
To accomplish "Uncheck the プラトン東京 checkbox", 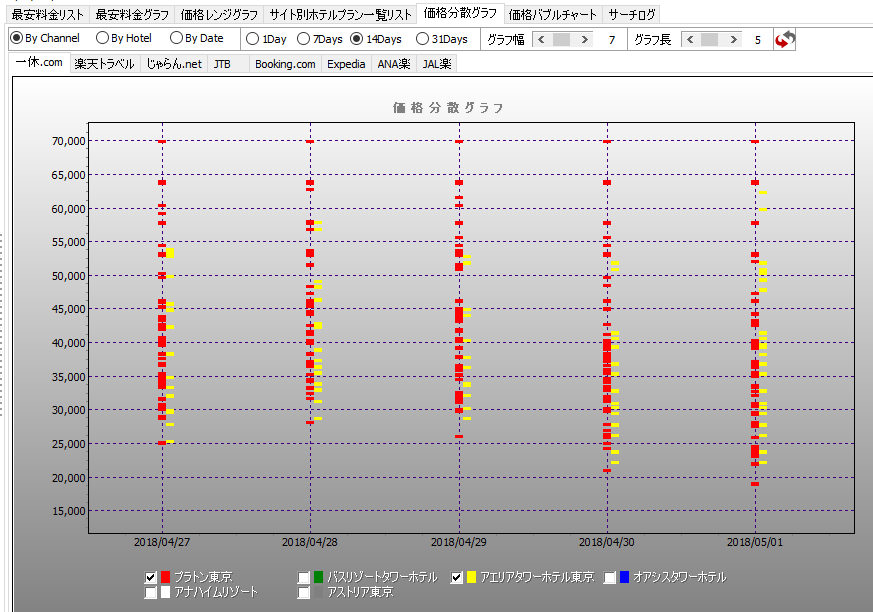I will click(x=151, y=578).
